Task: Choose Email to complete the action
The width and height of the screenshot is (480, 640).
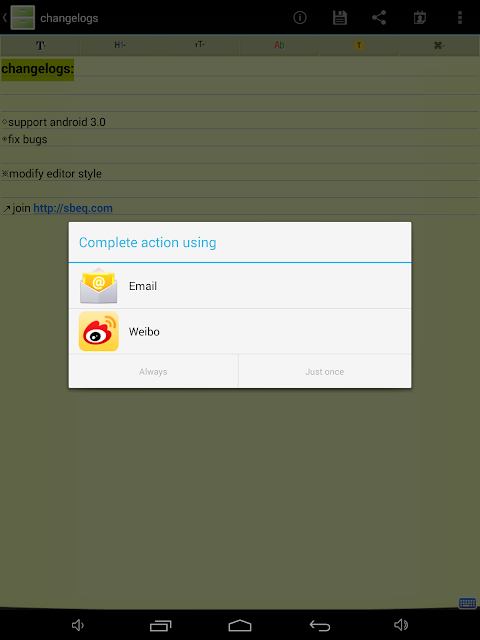Action: pos(240,286)
